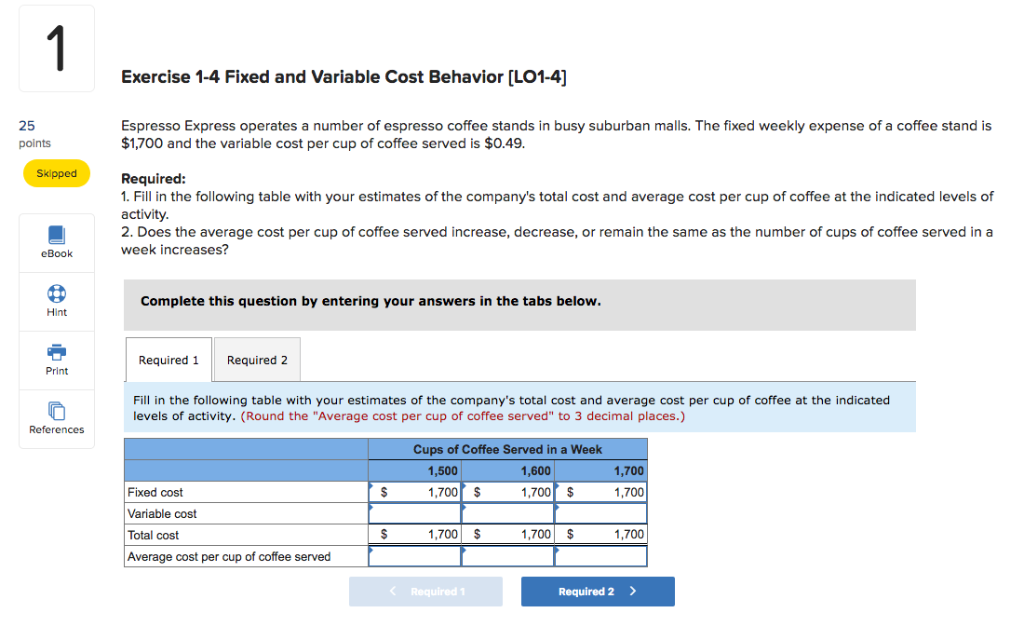This screenshot has height=640, width=1024.
Task: Click the blue book icon above eBook label
Action: [56, 236]
